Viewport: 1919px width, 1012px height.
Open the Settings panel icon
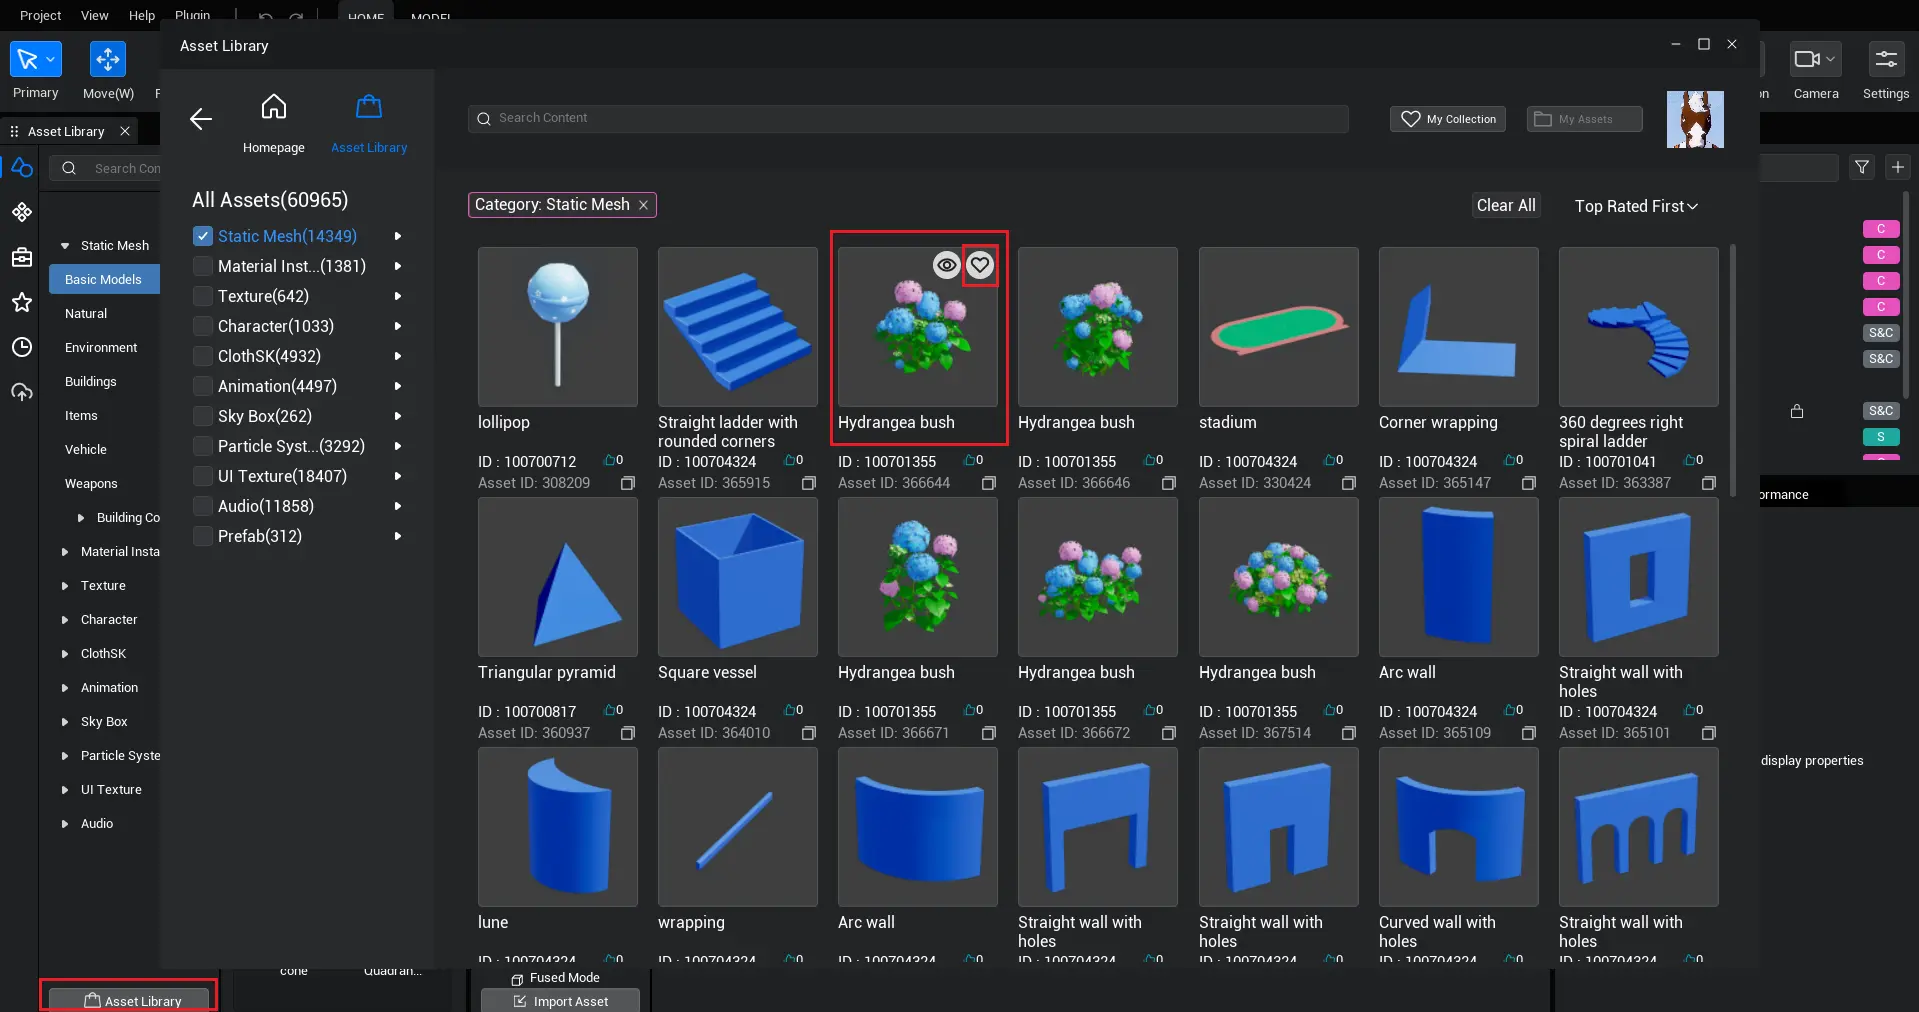tap(1886, 59)
